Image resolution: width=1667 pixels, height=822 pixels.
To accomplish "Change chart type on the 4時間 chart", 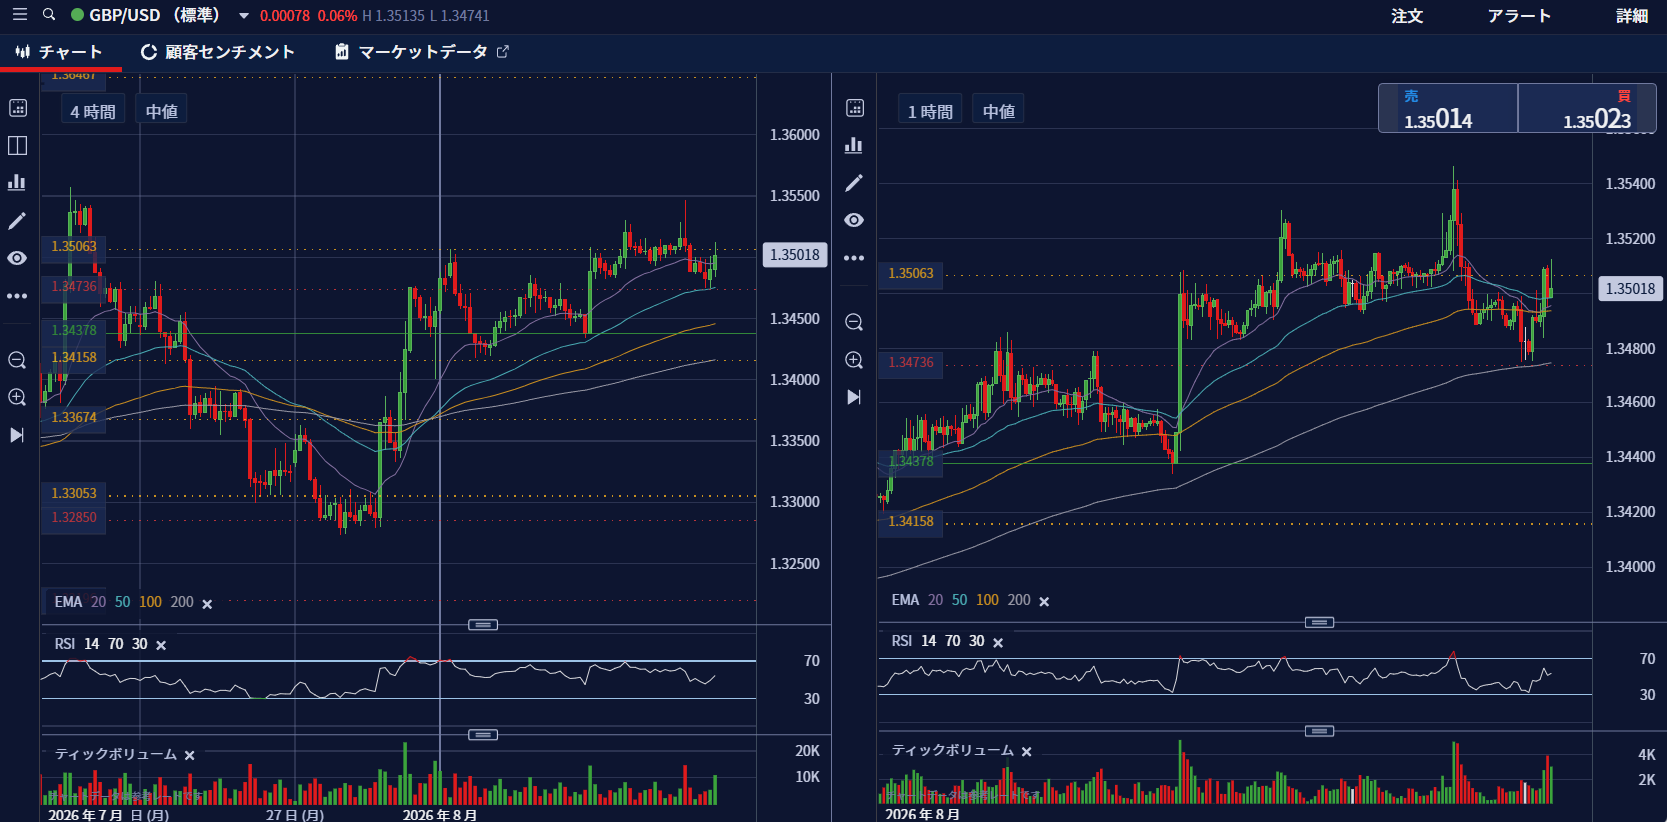I will point(17,182).
